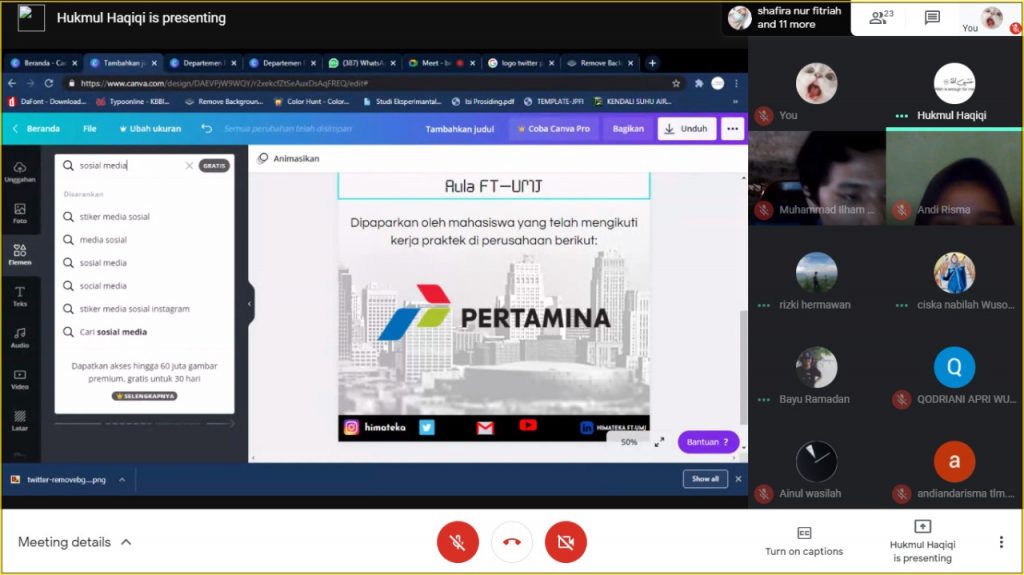Select the YouTube icon on the design
The image size is (1024, 575).
click(528, 425)
